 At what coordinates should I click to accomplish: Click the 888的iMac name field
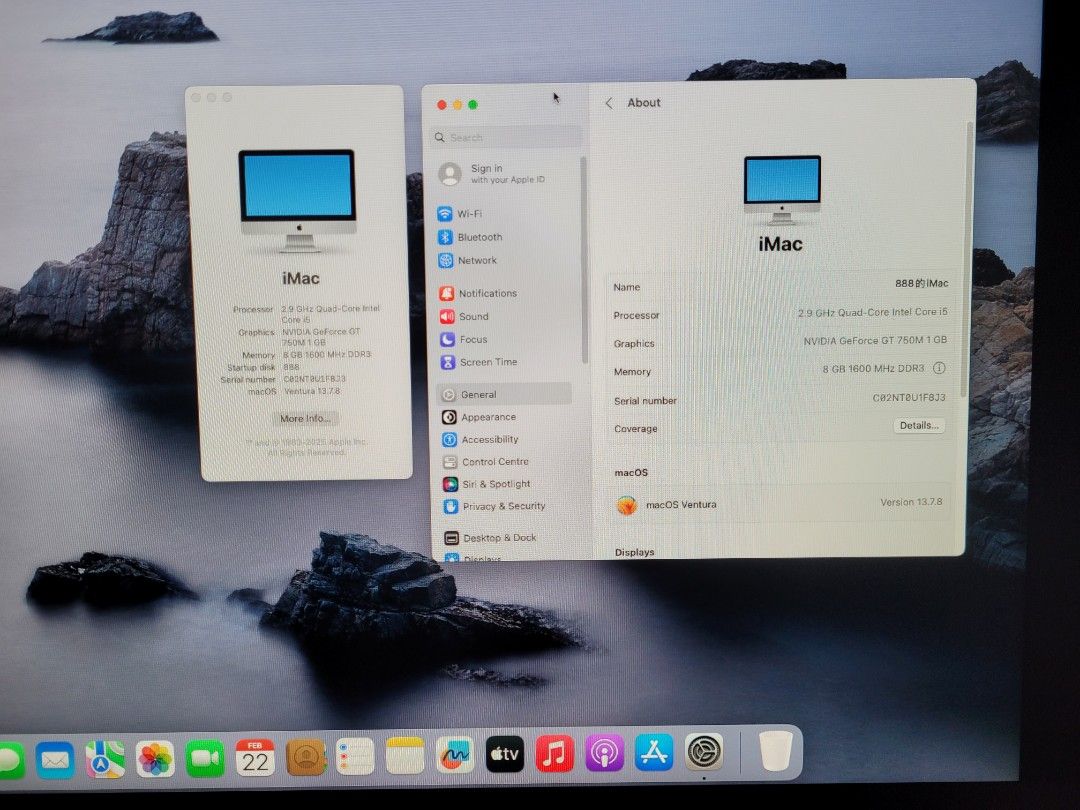[922, 283]
